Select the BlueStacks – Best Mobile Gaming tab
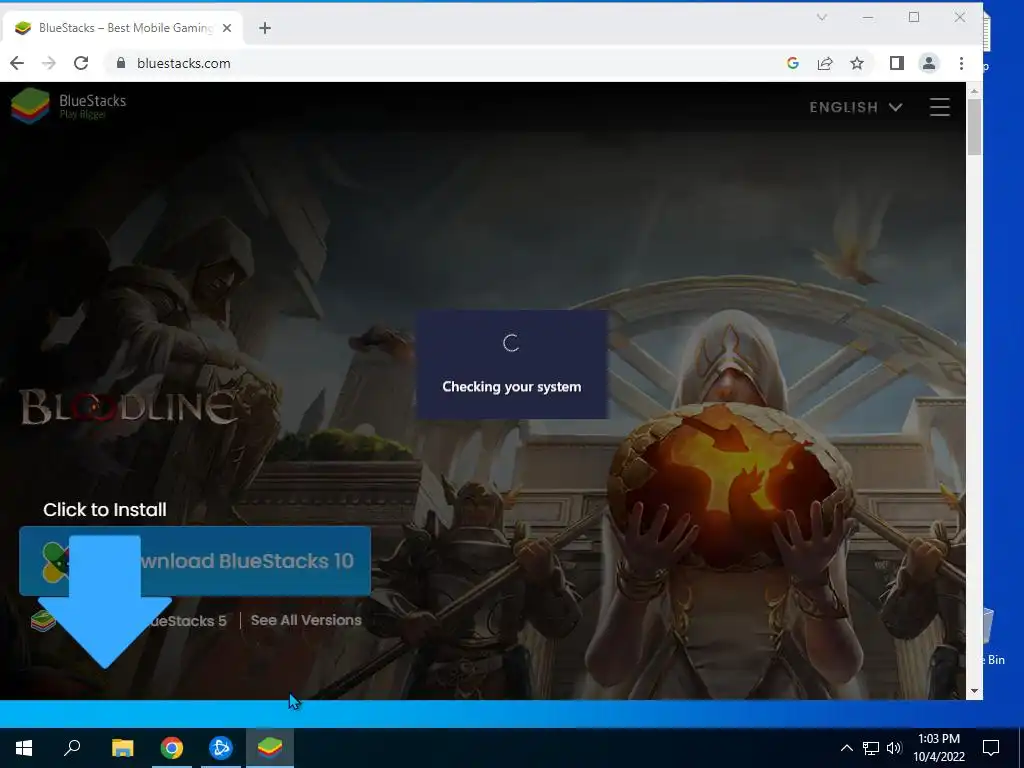 [123, 28]
